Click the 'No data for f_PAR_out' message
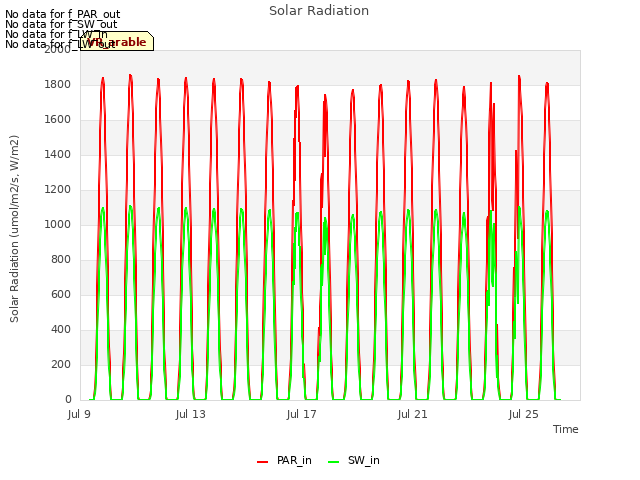 [63, 14]
